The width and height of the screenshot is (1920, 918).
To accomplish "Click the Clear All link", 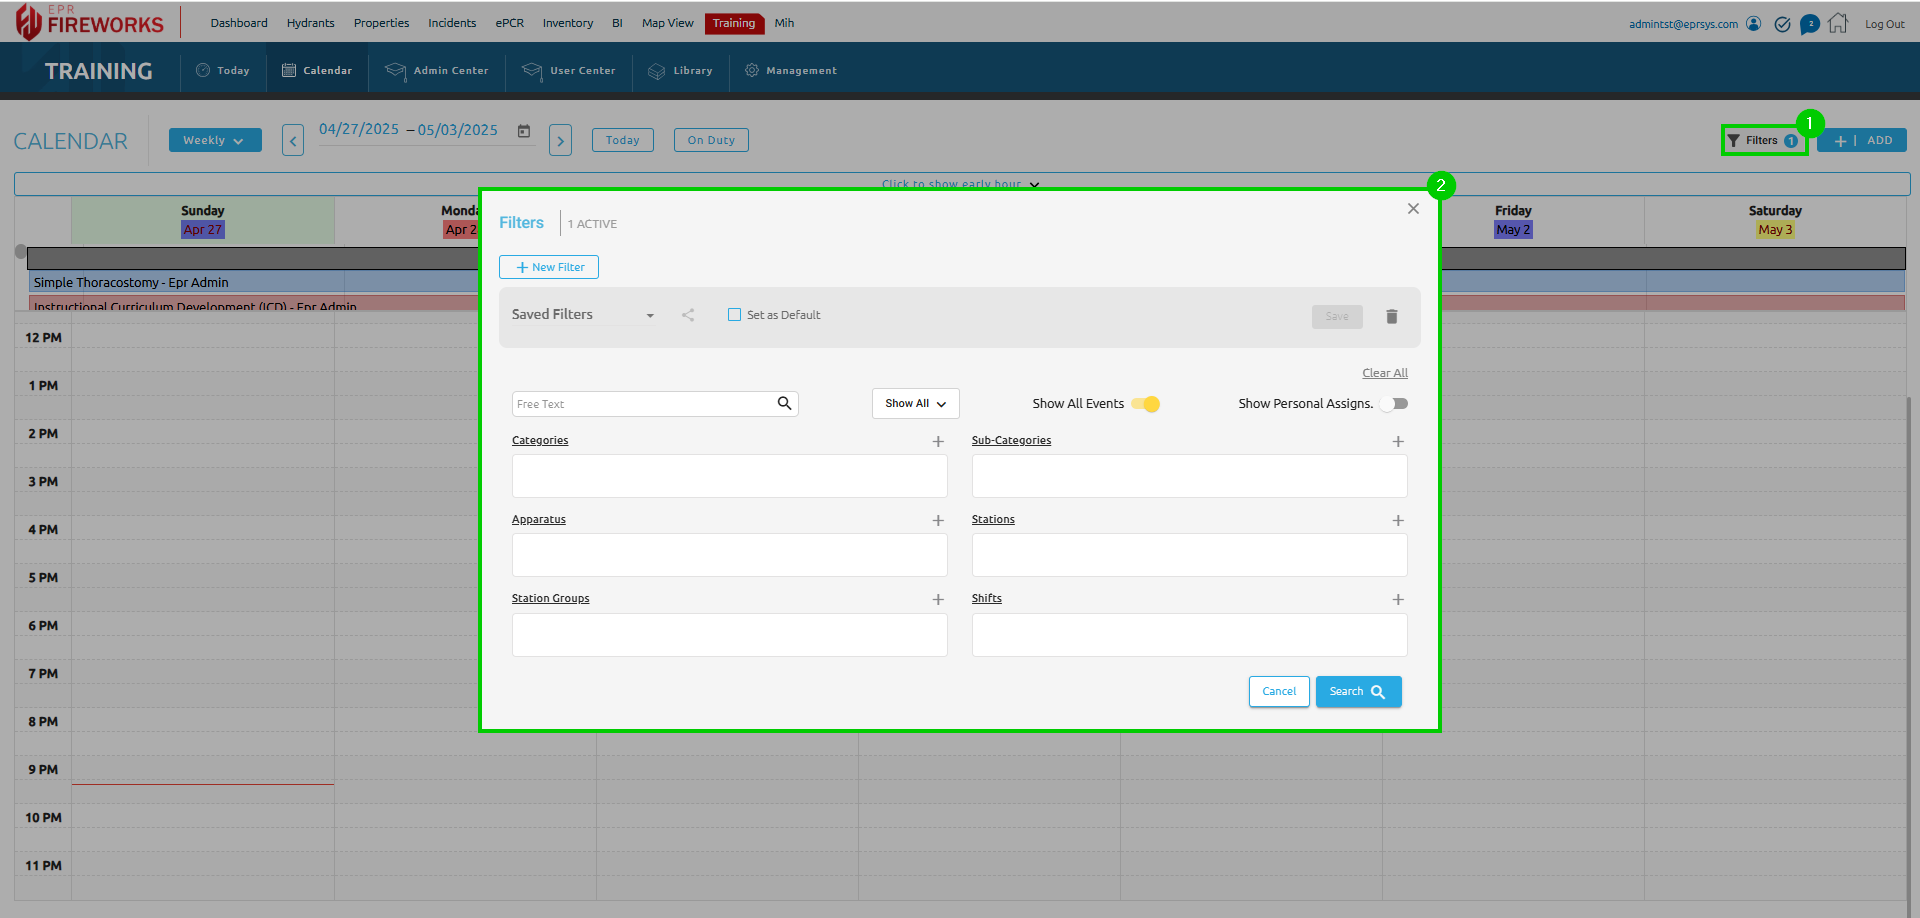I will point(1384,373).
